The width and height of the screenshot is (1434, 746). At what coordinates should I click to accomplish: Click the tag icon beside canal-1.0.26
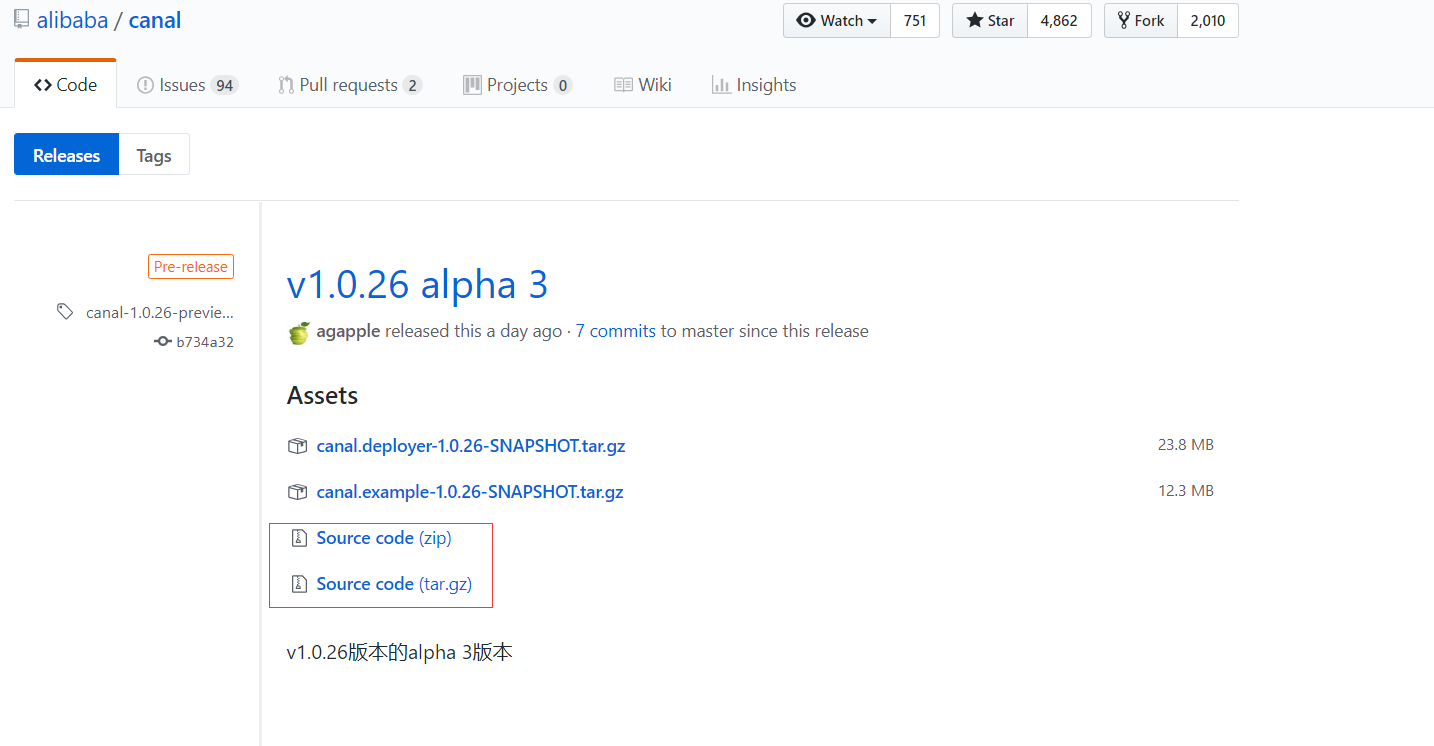pos(65,312)
